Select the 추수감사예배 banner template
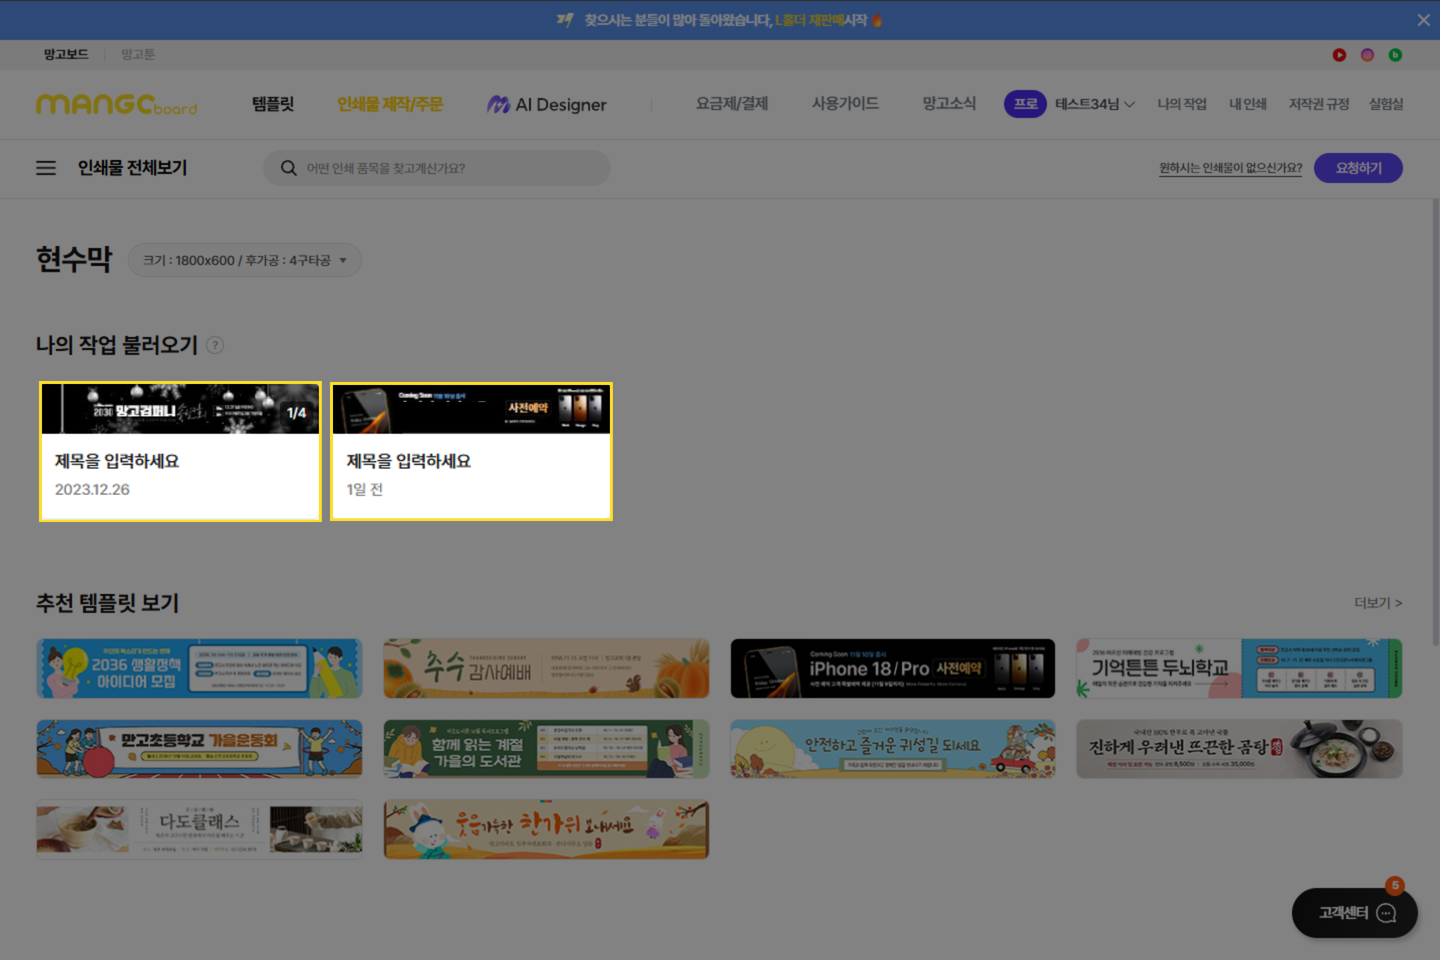Screen dimensions: 1440x960 (546, 668)
